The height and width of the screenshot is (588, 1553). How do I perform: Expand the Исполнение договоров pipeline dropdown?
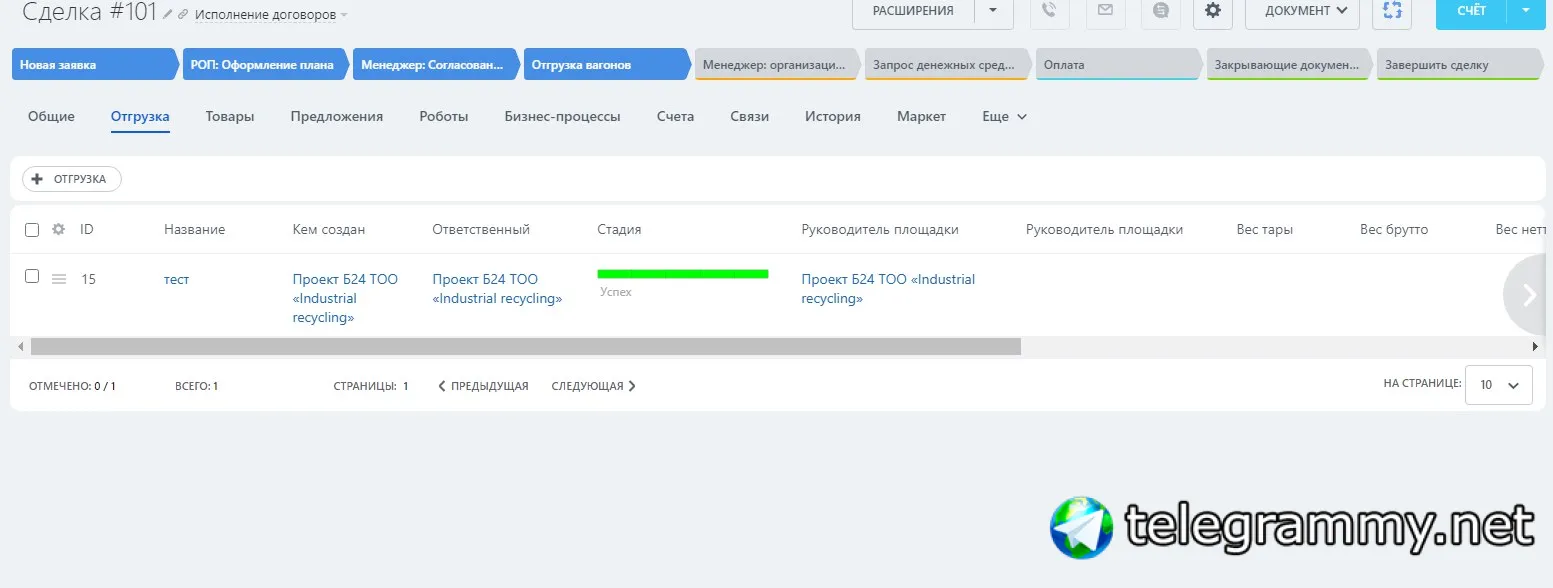[272, 15]
